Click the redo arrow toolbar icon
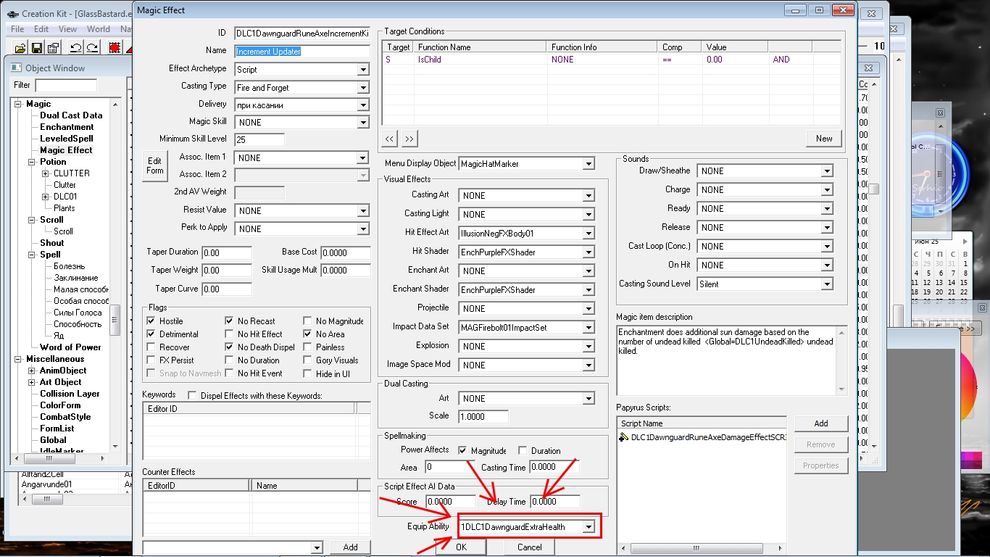This screenshot has height=557, width=990. [x=94, y=48]
